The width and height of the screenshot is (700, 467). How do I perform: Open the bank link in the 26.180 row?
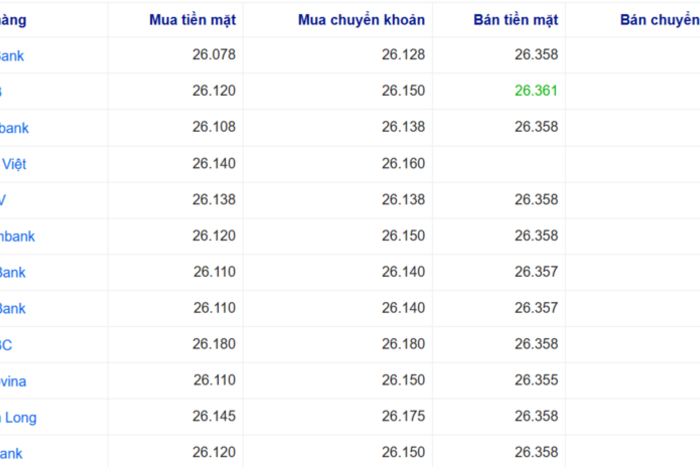[7, 345]
